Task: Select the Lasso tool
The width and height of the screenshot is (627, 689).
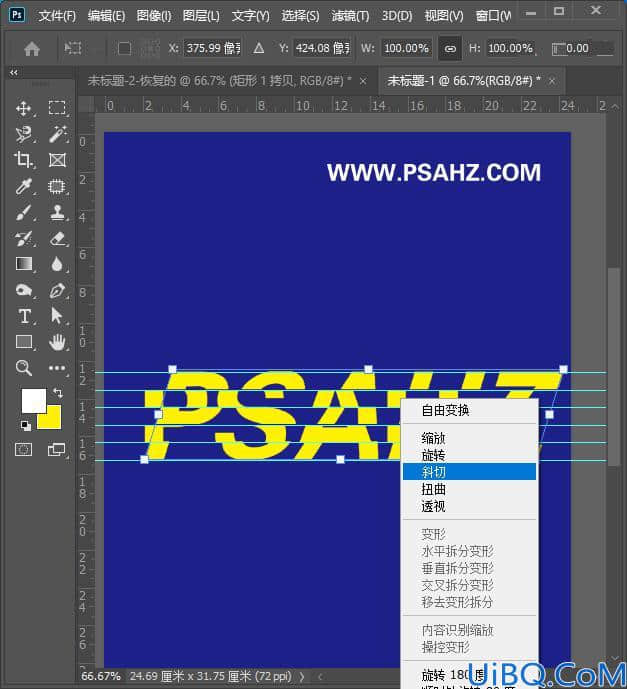Action: pos(23,134)
